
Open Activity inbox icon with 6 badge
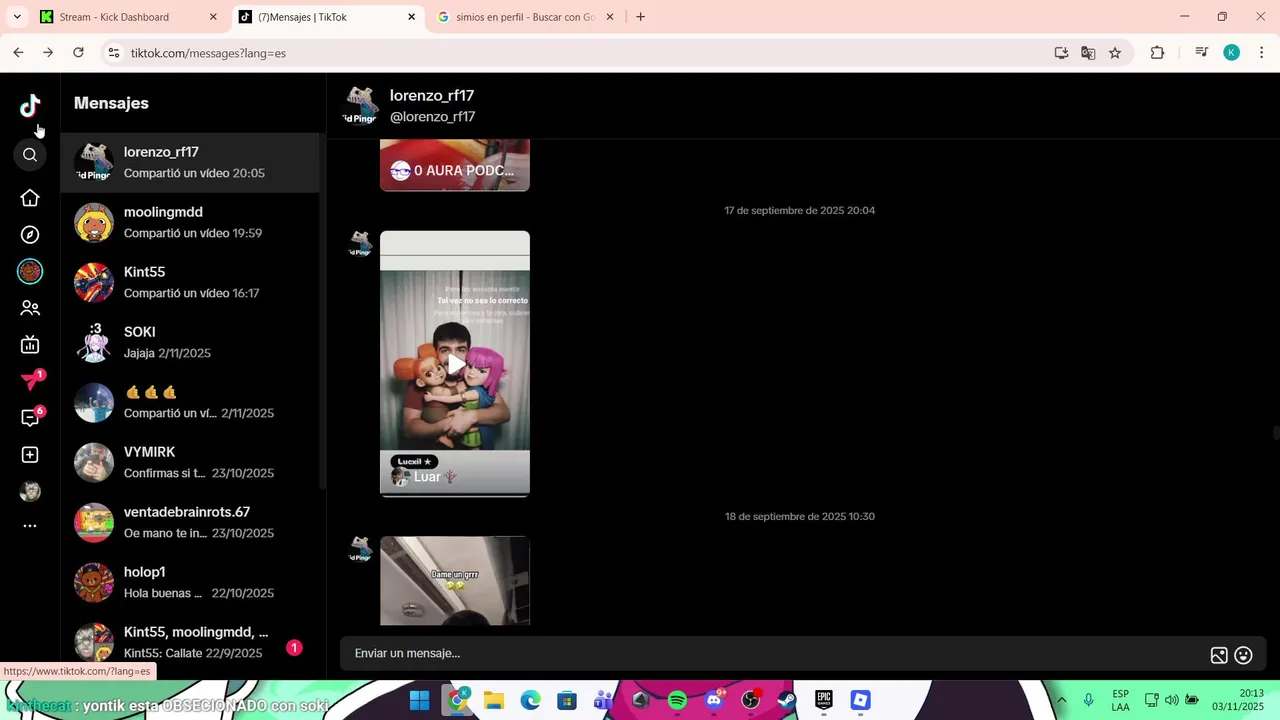click(x=32, y=417)
